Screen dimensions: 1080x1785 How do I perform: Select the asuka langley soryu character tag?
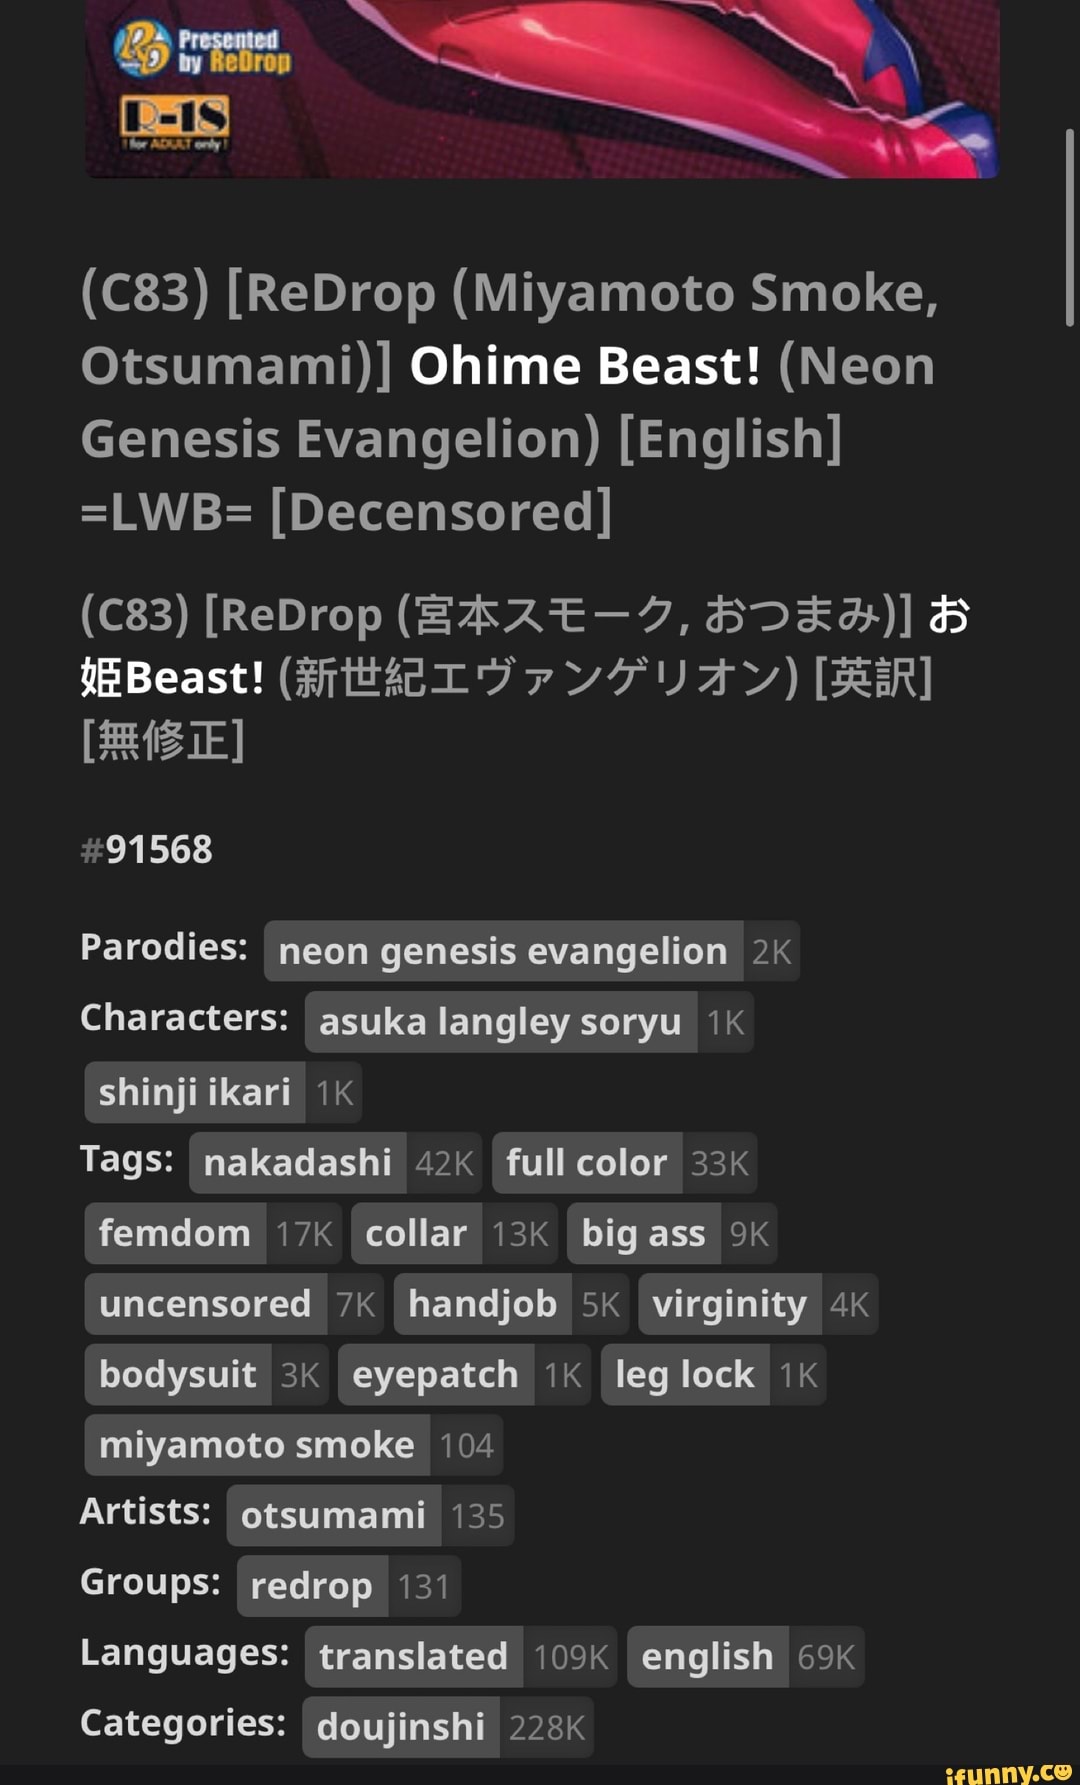coord(497,1022)
